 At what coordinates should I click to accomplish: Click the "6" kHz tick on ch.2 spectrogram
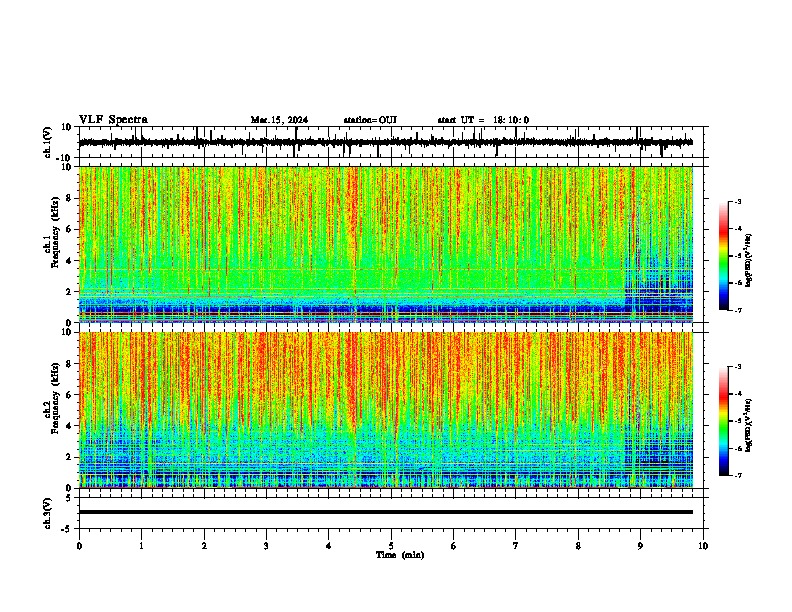point(70,395)
